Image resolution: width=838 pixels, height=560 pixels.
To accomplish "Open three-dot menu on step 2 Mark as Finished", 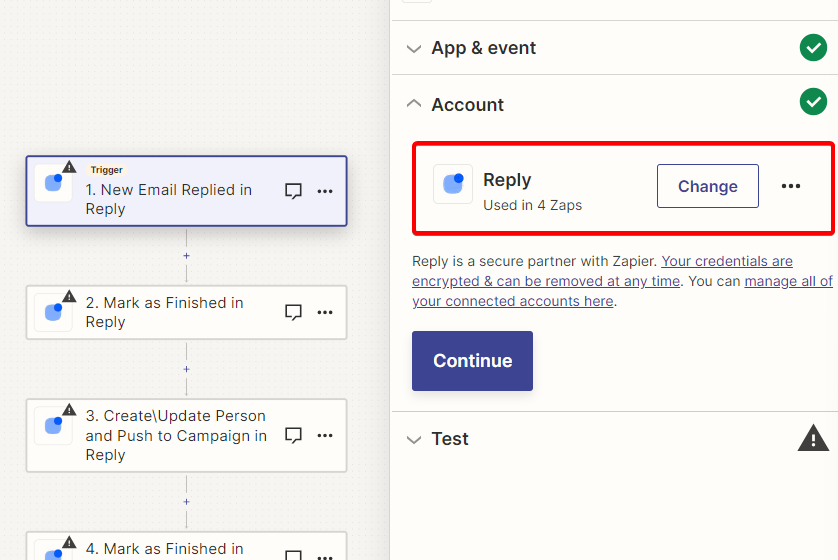I will coord(325,312).
